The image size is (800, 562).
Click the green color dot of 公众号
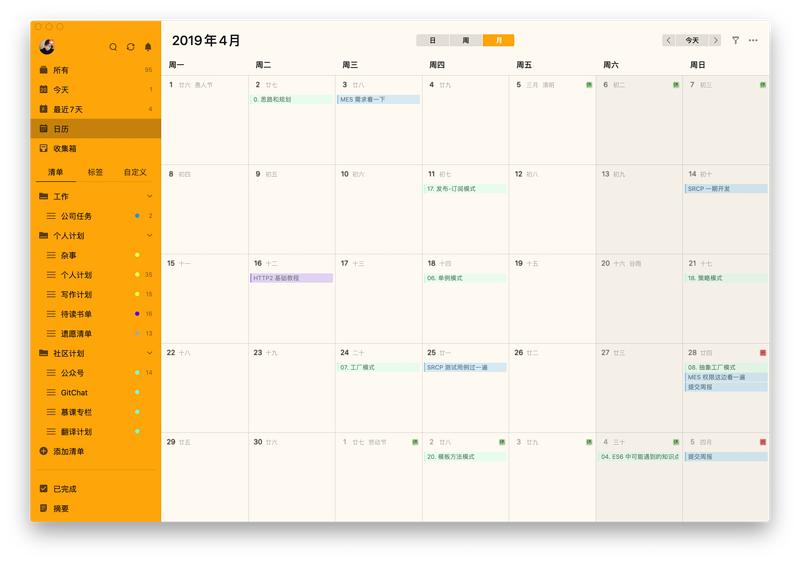(x=137, y=372)
